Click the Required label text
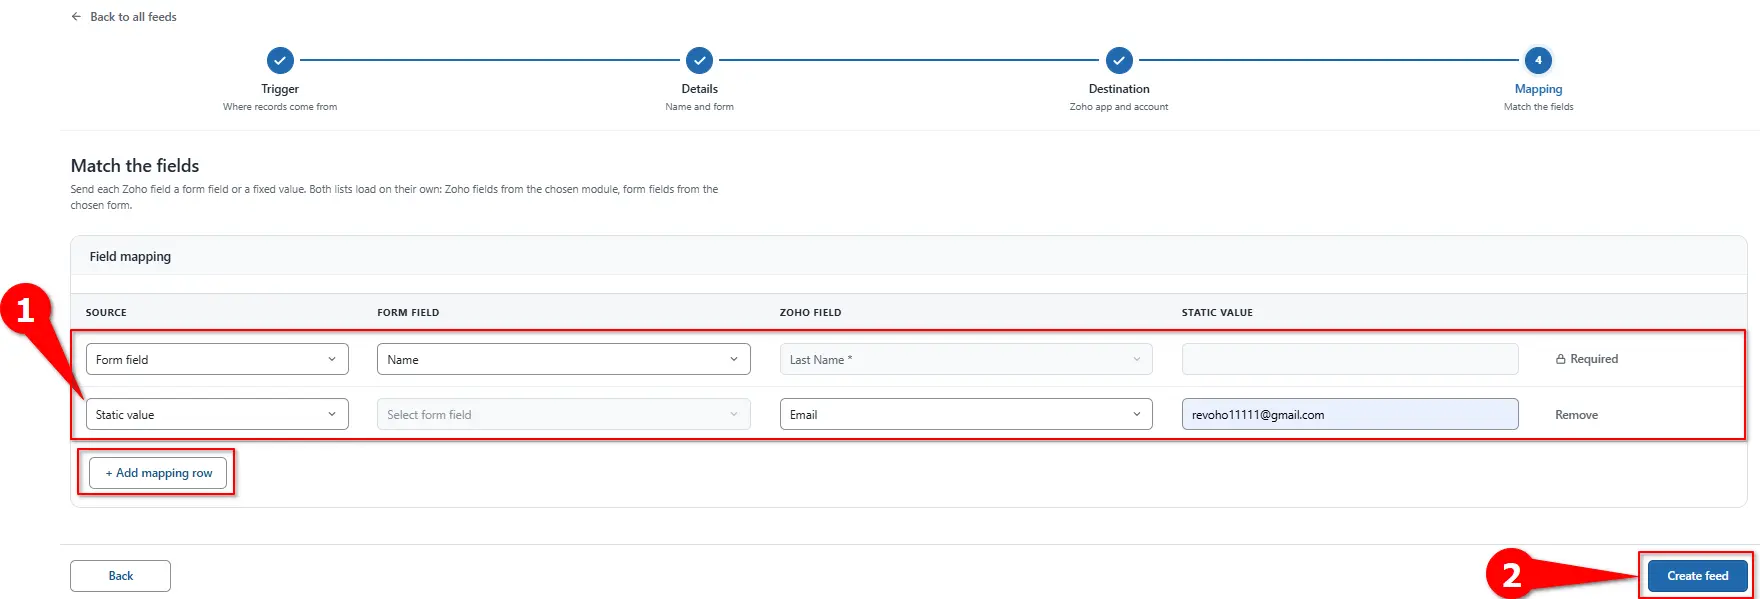Image resolution: width=1760 pixels, height=599 pixels. point(1594,359)
